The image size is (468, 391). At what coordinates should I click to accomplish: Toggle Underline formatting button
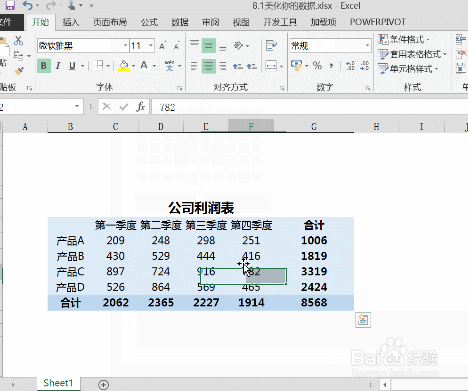(72, 66)
